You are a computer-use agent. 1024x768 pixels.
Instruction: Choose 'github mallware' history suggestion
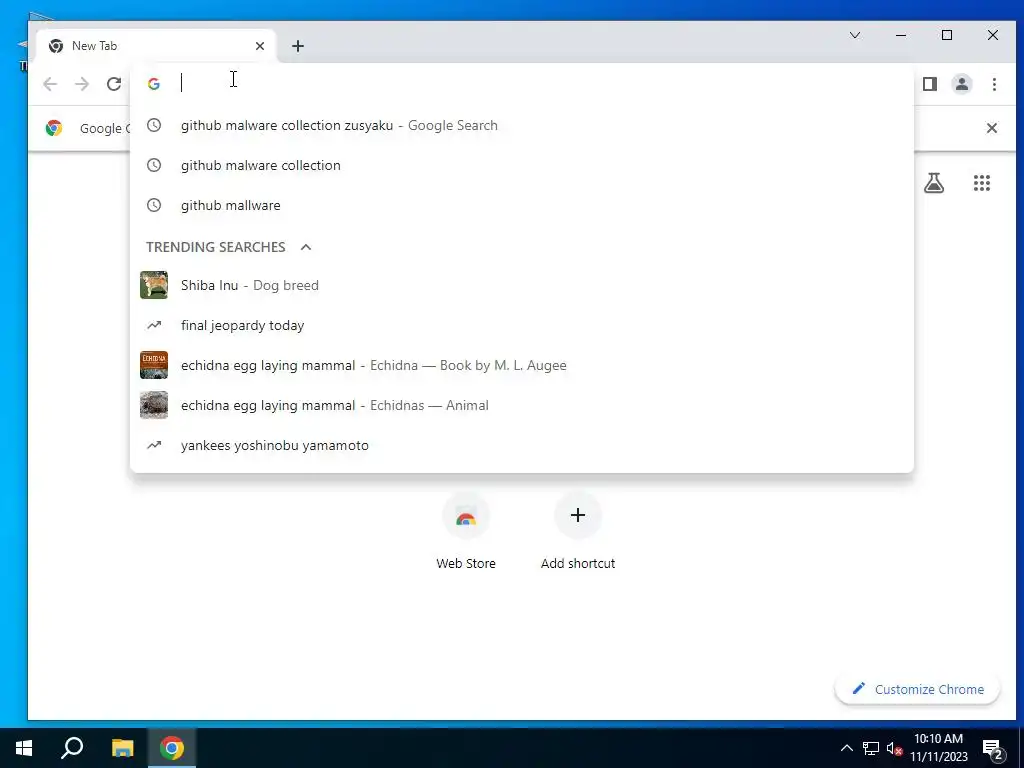522,205
